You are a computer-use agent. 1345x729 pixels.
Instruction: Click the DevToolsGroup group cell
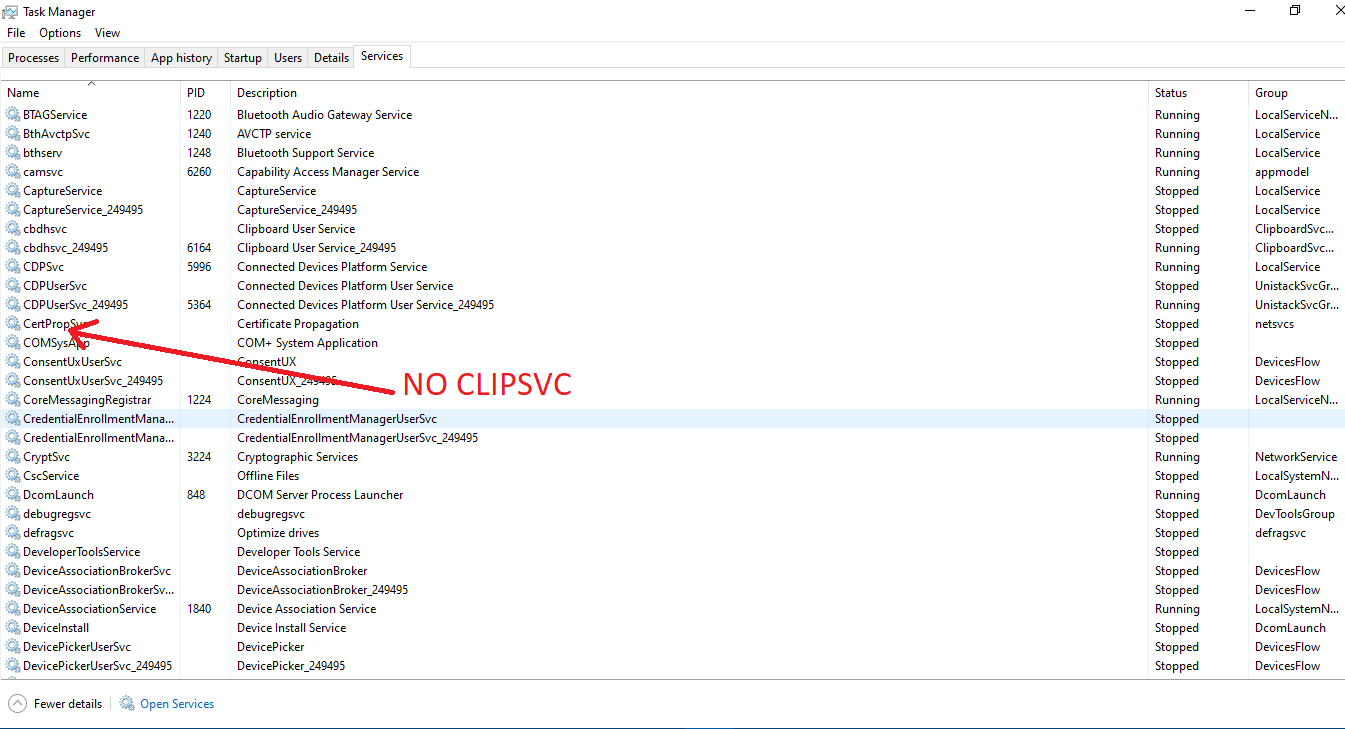click(1295, 514)
